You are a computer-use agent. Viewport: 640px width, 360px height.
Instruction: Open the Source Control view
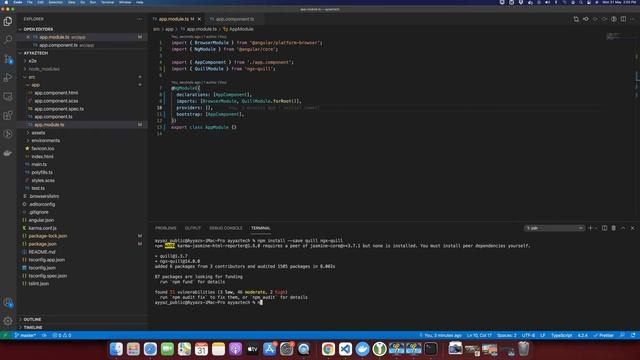coord(8,59)
